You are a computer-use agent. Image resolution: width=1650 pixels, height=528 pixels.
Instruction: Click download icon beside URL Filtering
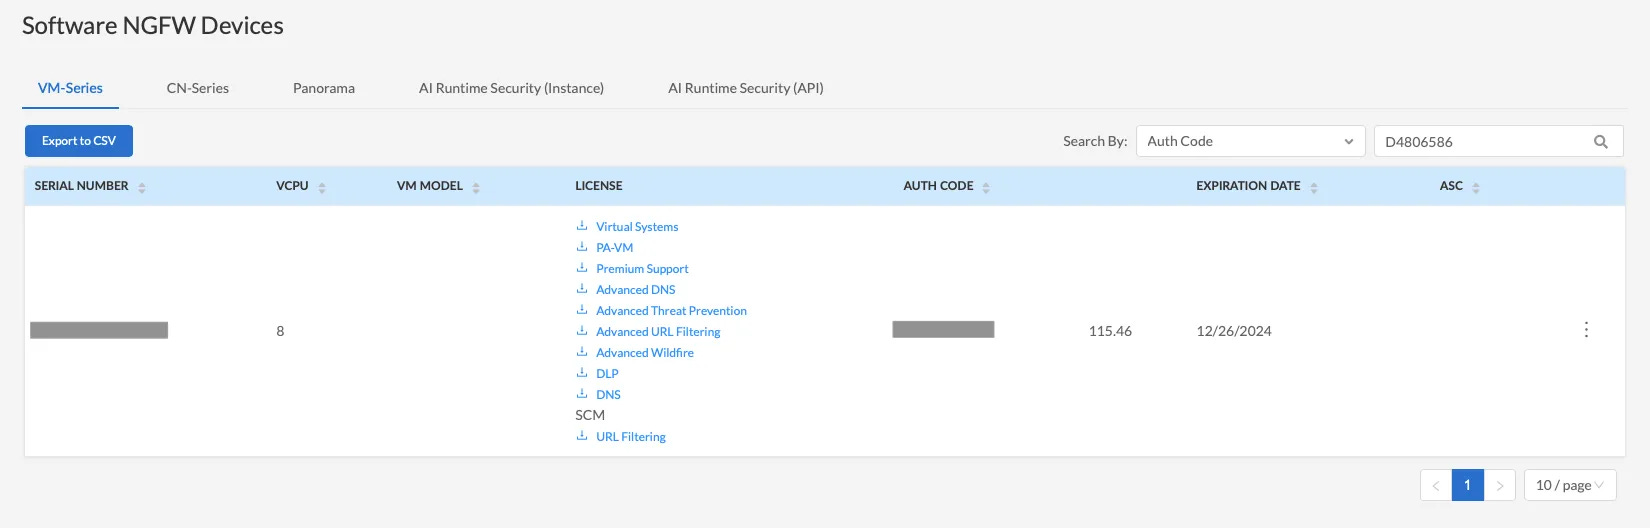pyautogui.click(x=582, y=436)
